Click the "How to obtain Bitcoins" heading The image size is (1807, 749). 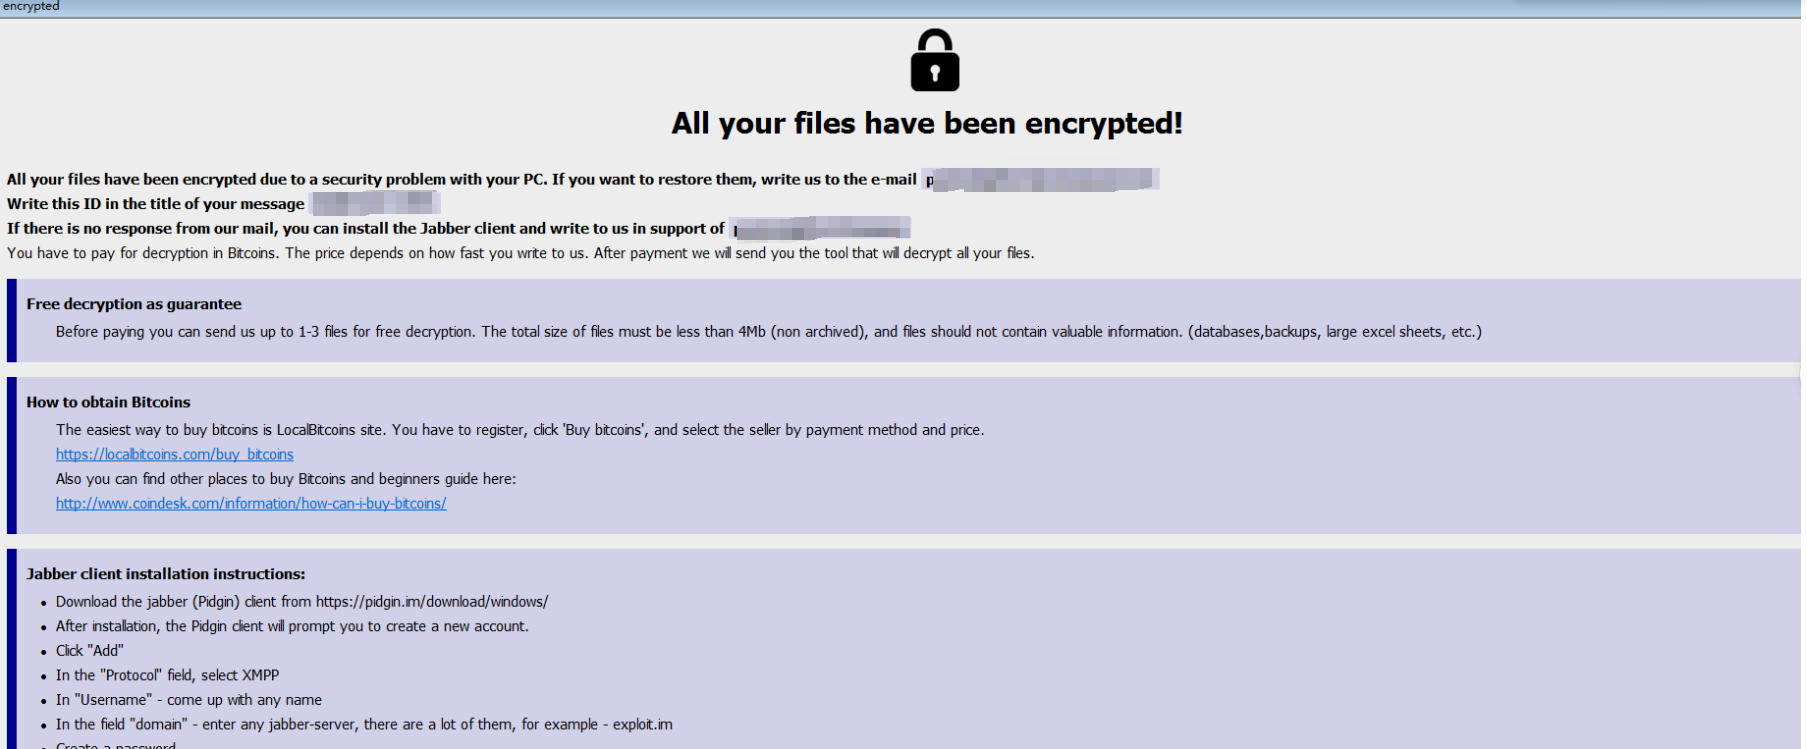pyautogui.click(x=108, y=402)
